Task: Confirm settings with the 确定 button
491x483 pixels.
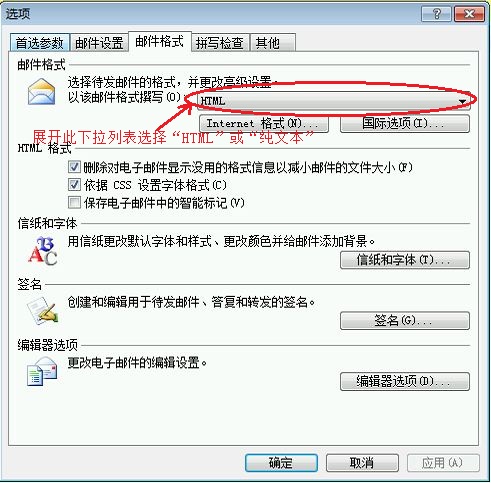Action: click(x=281, y=463)
